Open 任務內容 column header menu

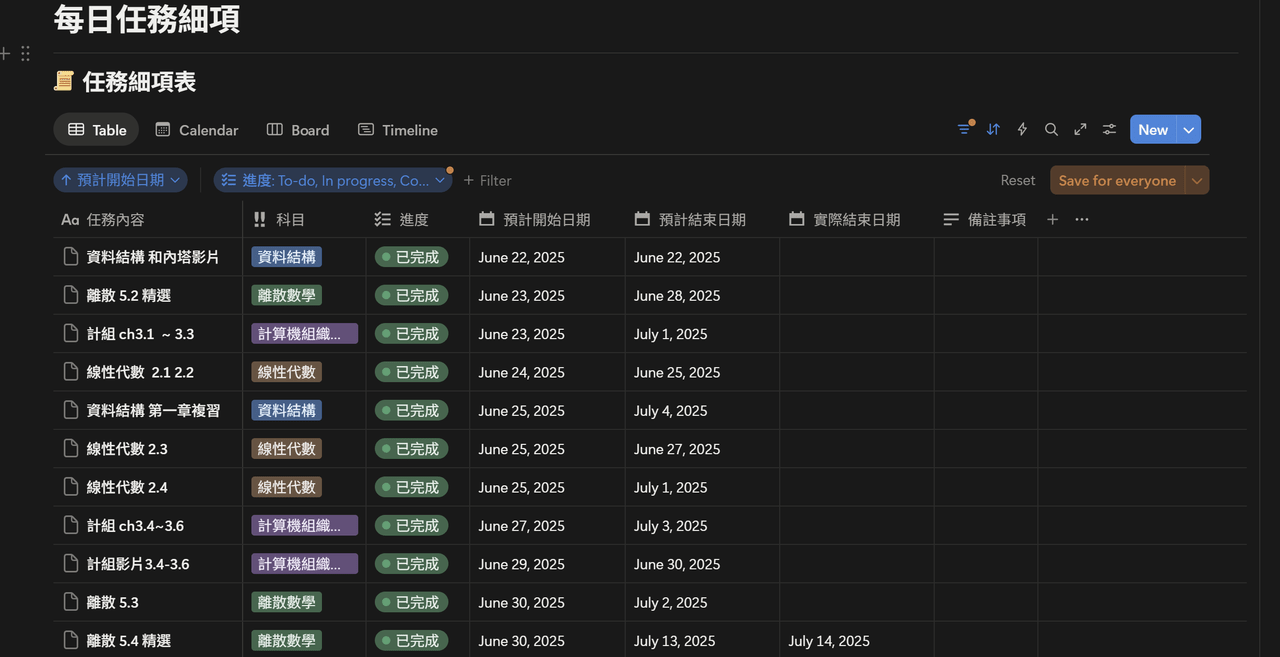click(147, 219)
